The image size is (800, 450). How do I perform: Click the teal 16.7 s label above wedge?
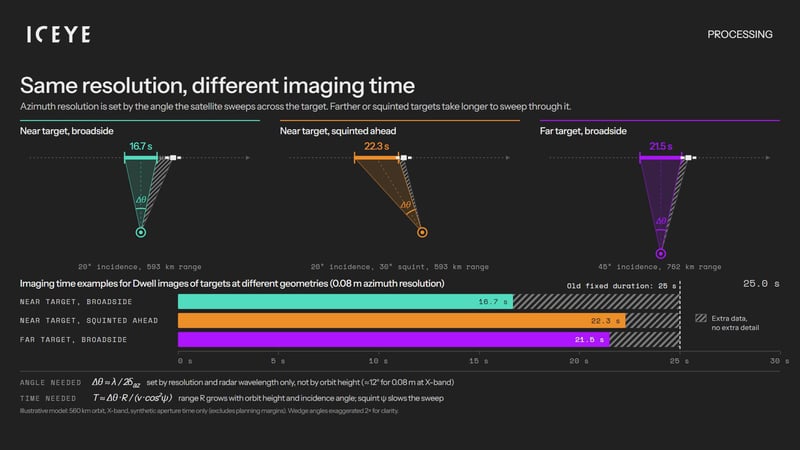pos(141,146)
